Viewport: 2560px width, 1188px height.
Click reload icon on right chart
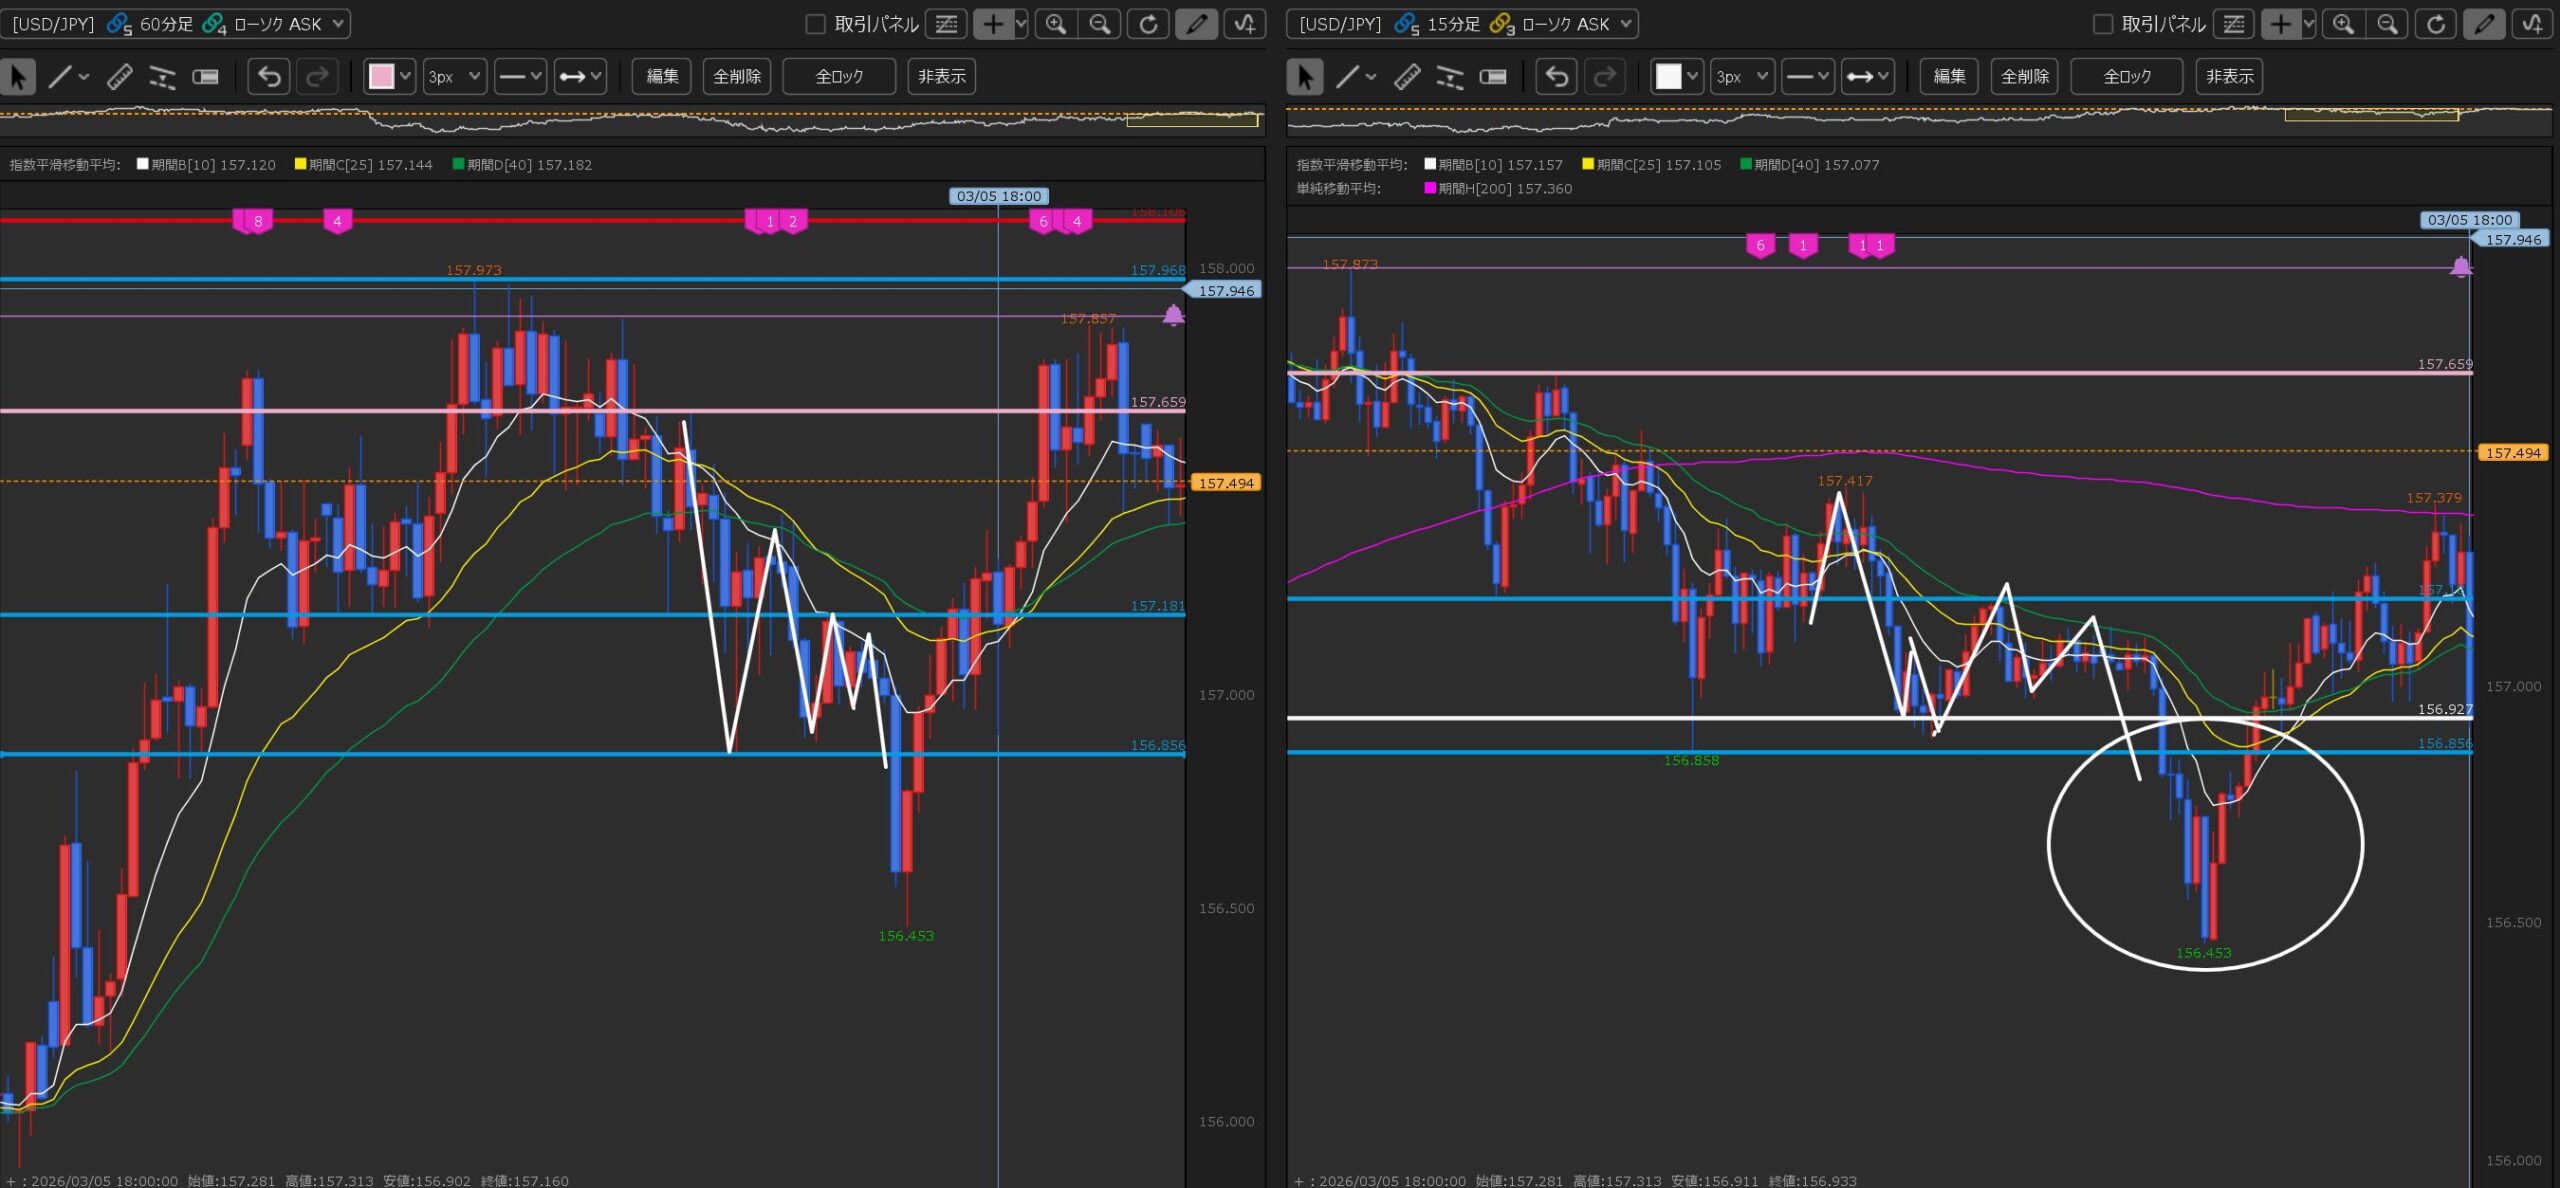[x=2436, y=24]
